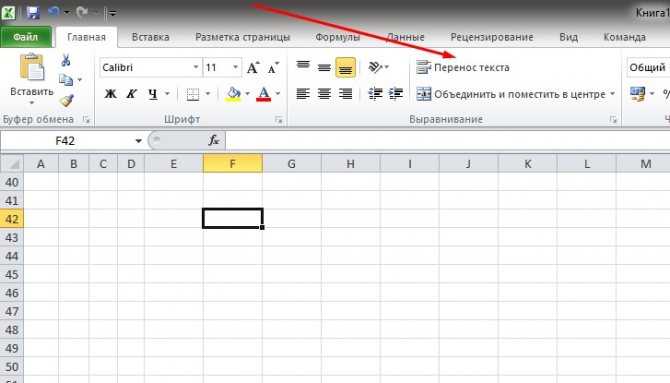
Task: Apply the yellow fill color bucket
Action: tap(233, 94)
